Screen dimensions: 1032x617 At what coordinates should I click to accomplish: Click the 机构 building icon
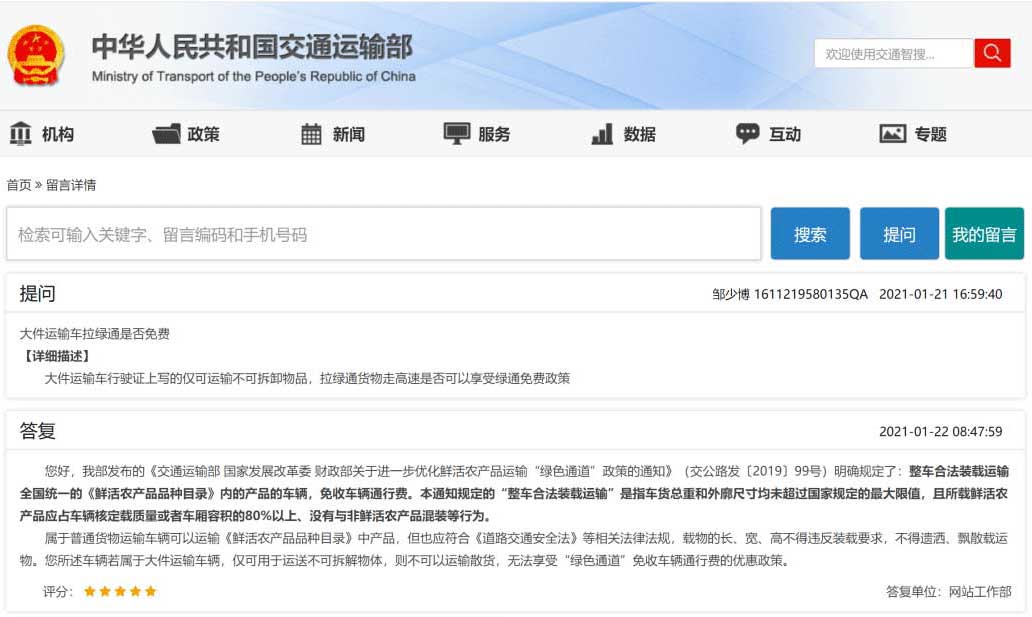coord(20,134)
